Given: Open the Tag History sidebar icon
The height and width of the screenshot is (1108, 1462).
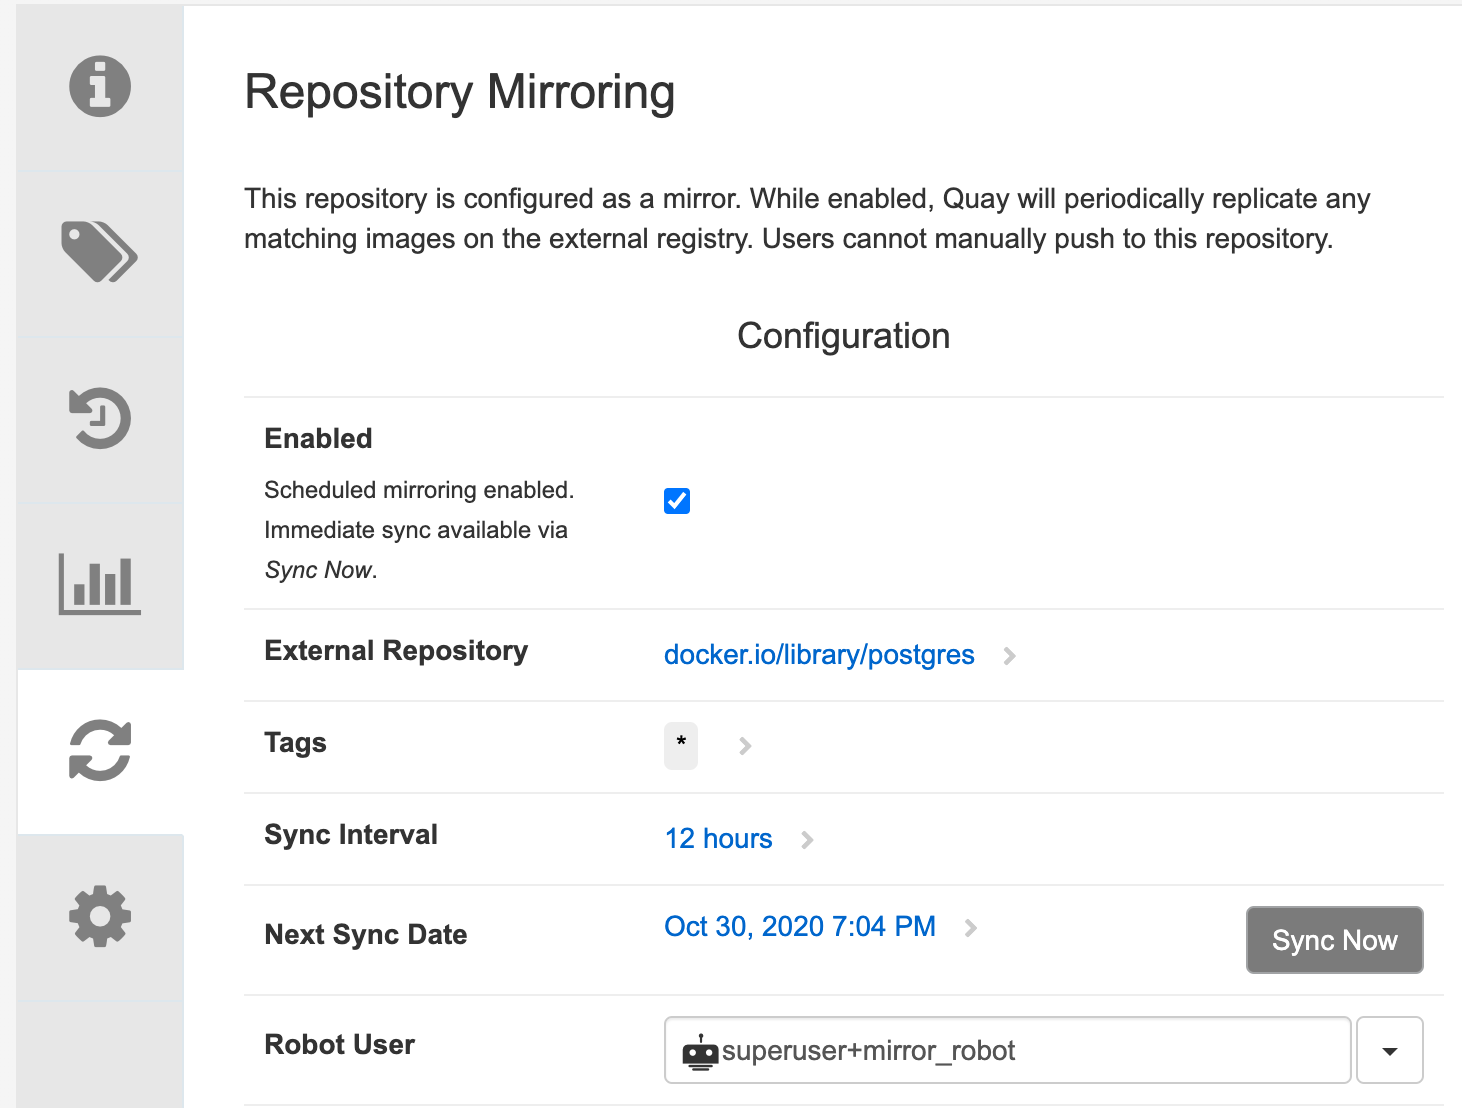Looking at the screenshot, I should (100, 418).
